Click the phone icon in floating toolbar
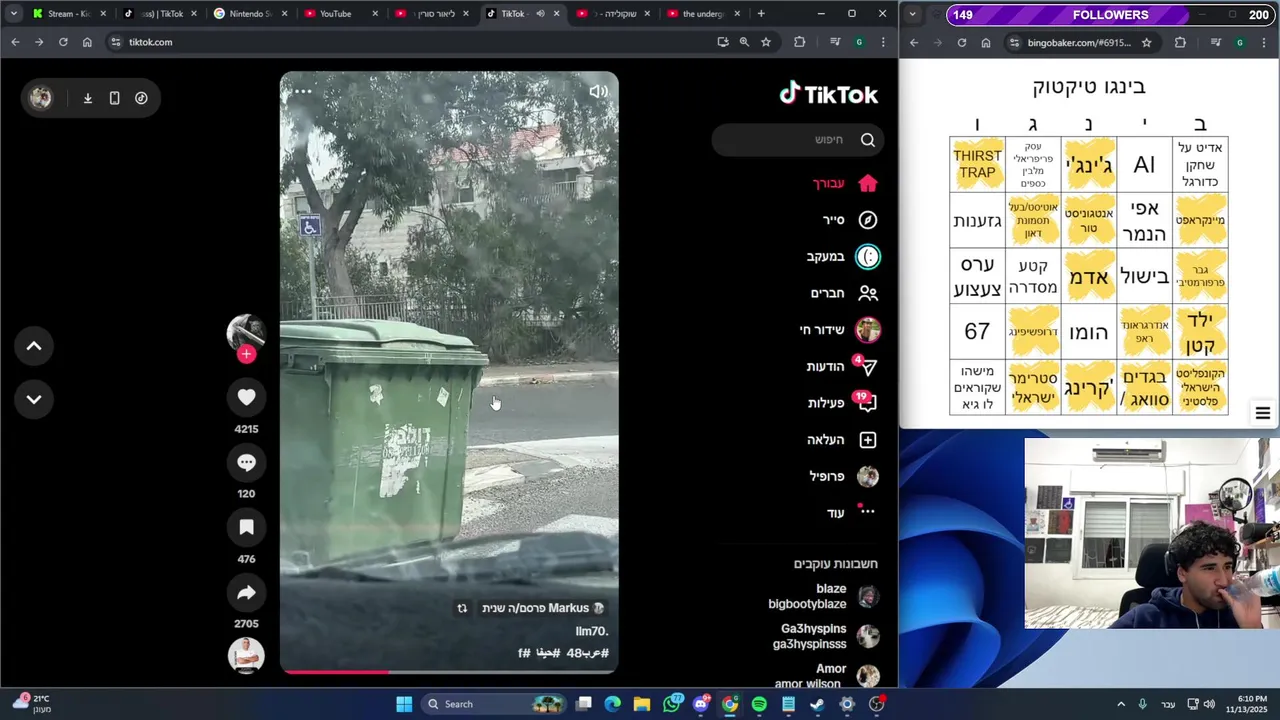1280x720 pixels. [x=114, y=98]
